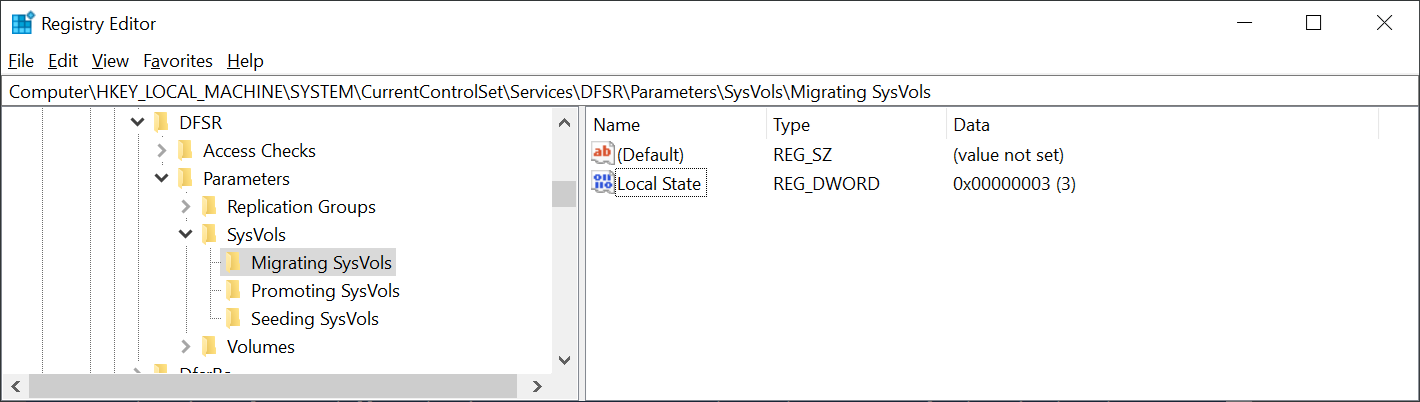Open the View menu
Image resolution: width=1420 pixels, height=402 pixels.
click(x=110, y=61)
